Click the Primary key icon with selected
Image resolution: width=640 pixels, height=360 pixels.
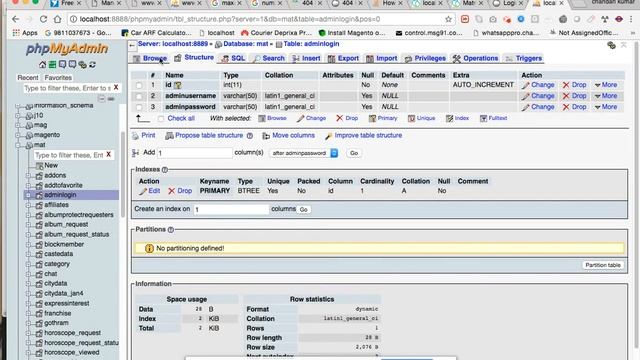[x=372, y=118]
